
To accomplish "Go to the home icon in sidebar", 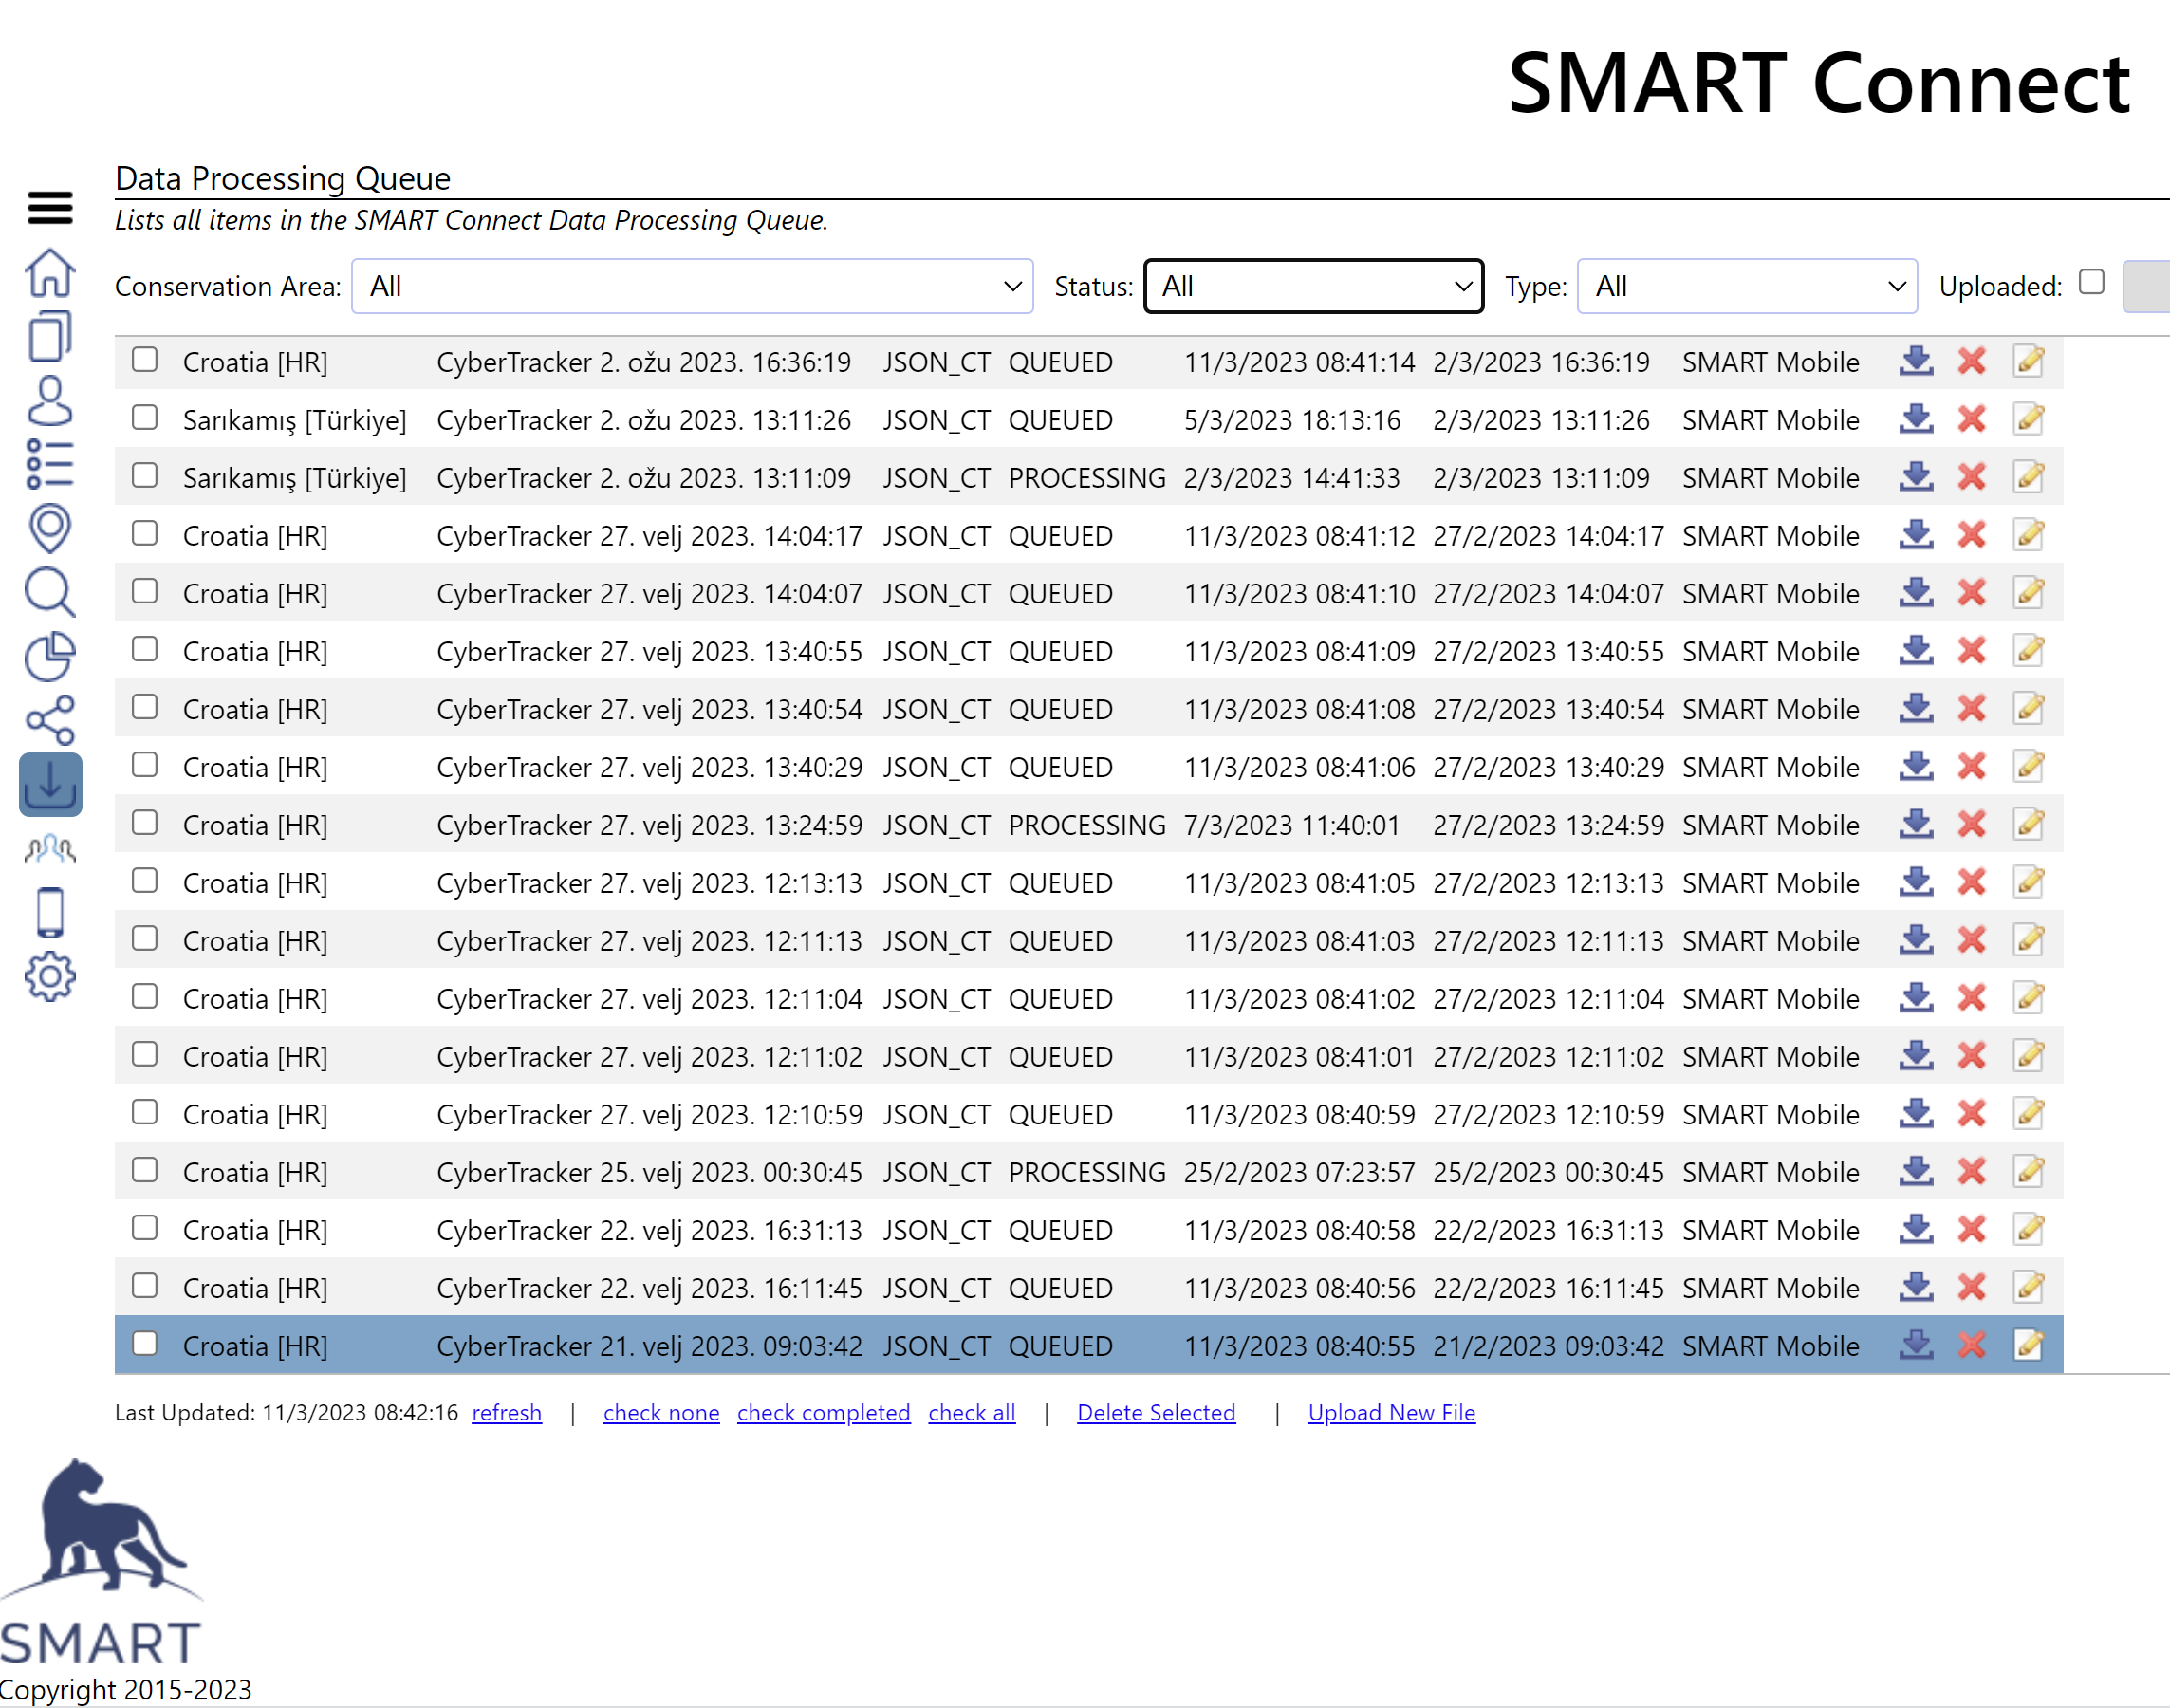I will [x=50, y=273].
